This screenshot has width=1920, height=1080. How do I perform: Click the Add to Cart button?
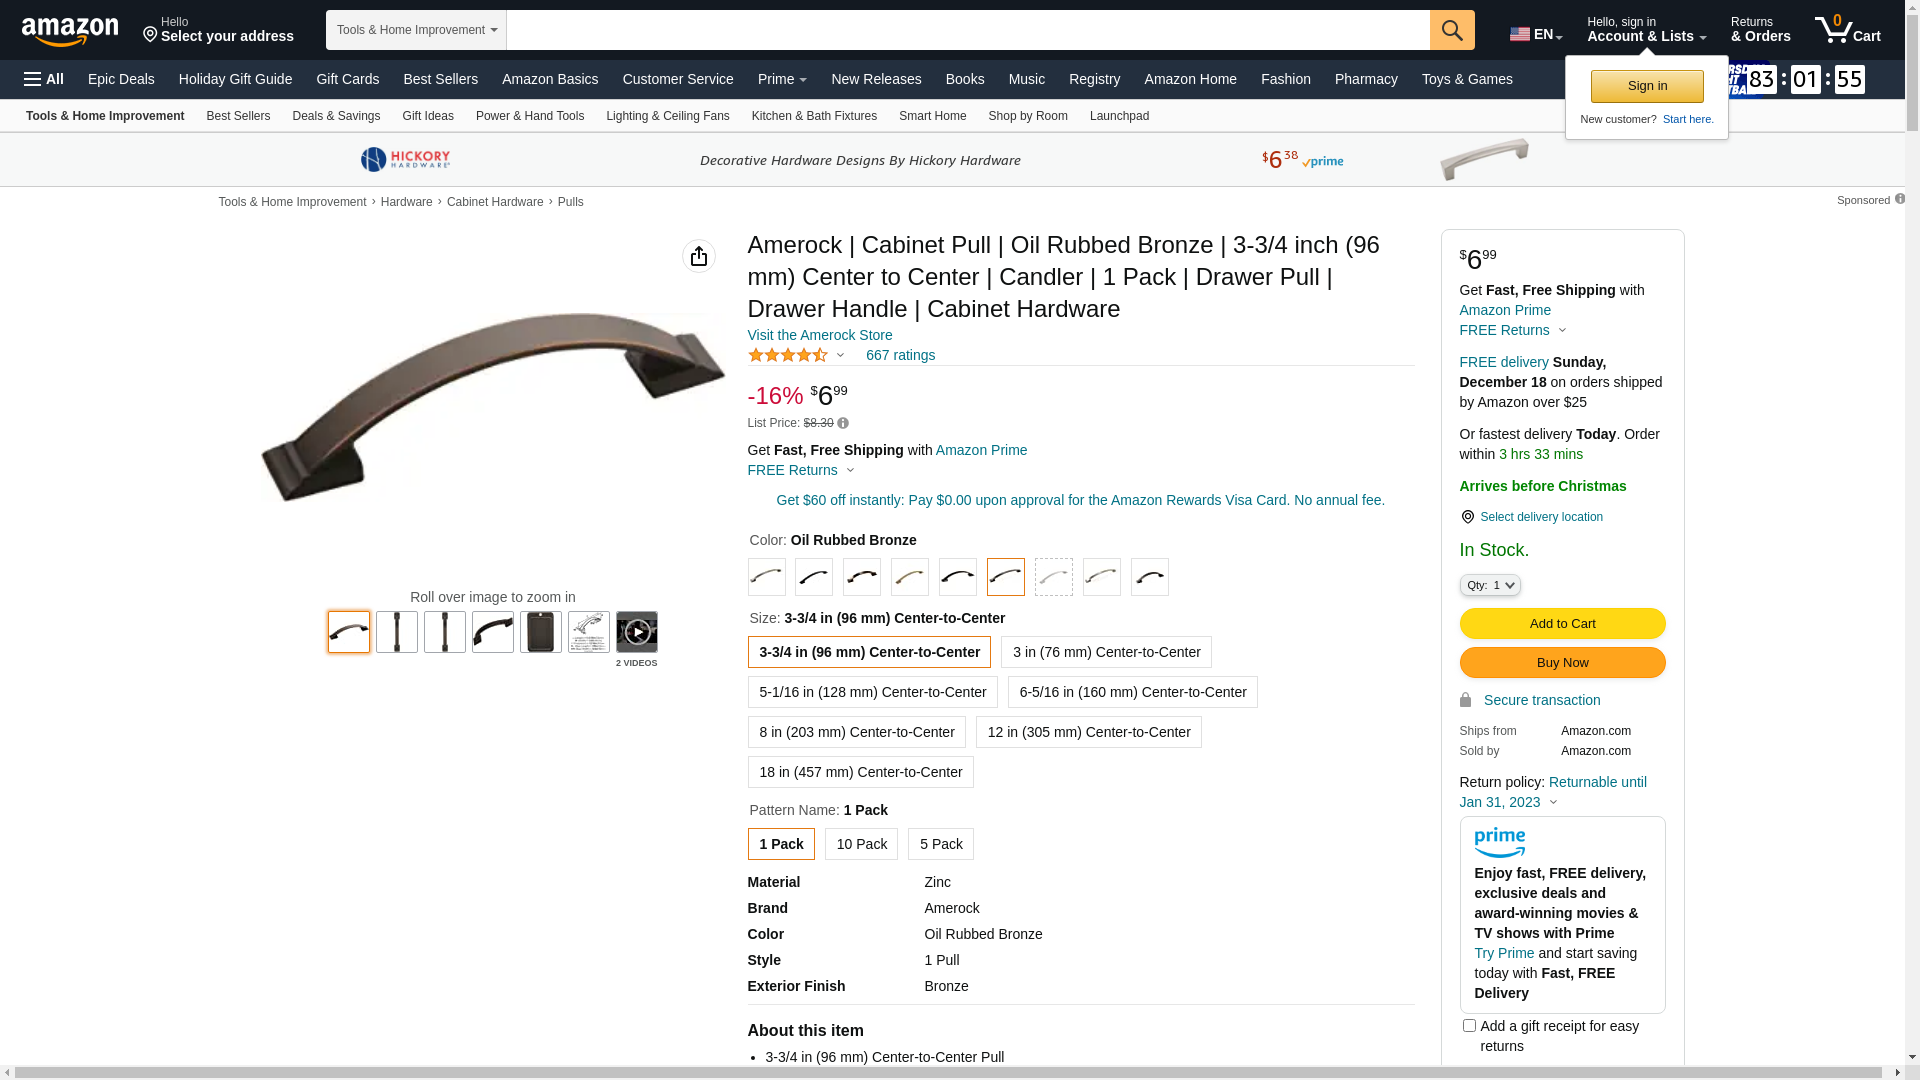[x=1562, y=624]
